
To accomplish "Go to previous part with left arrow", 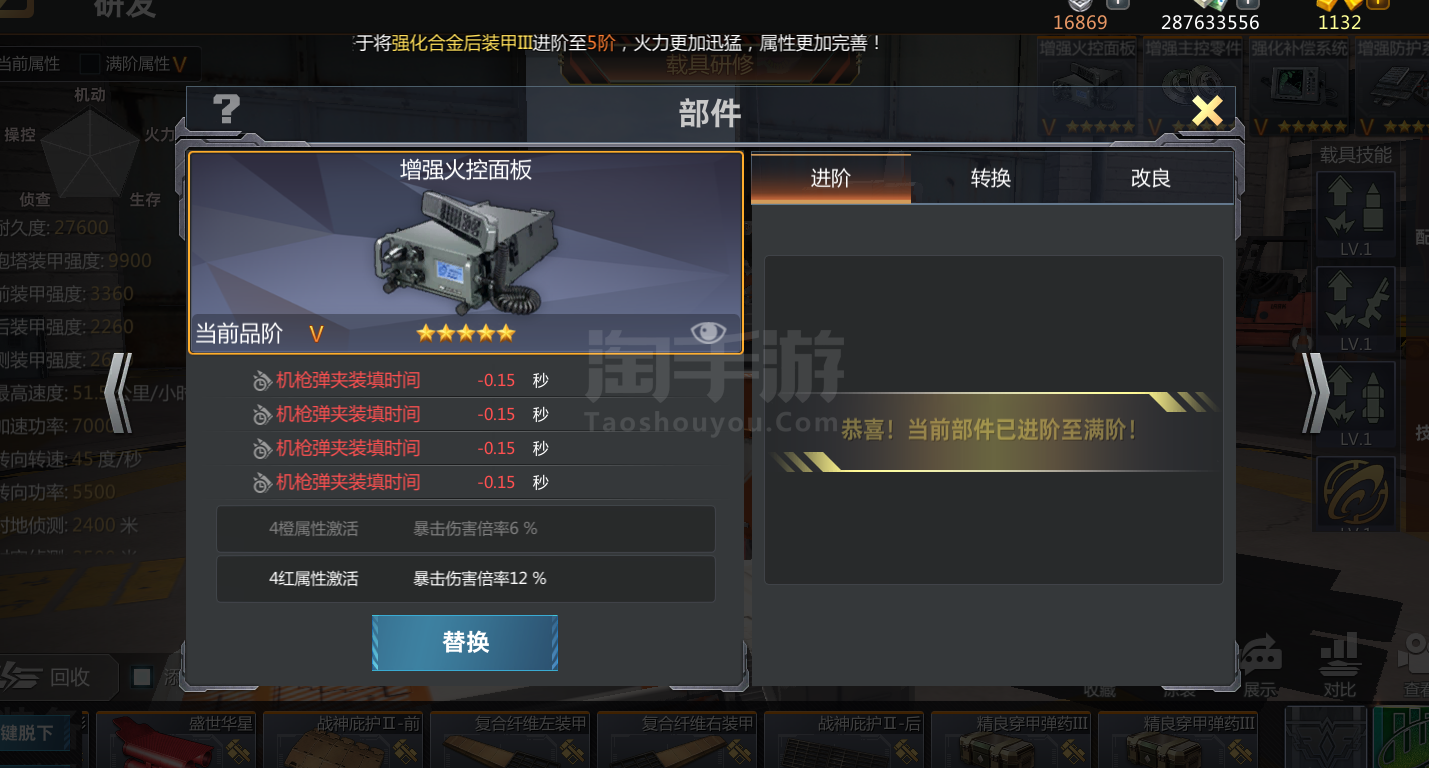I will point(118,393).
